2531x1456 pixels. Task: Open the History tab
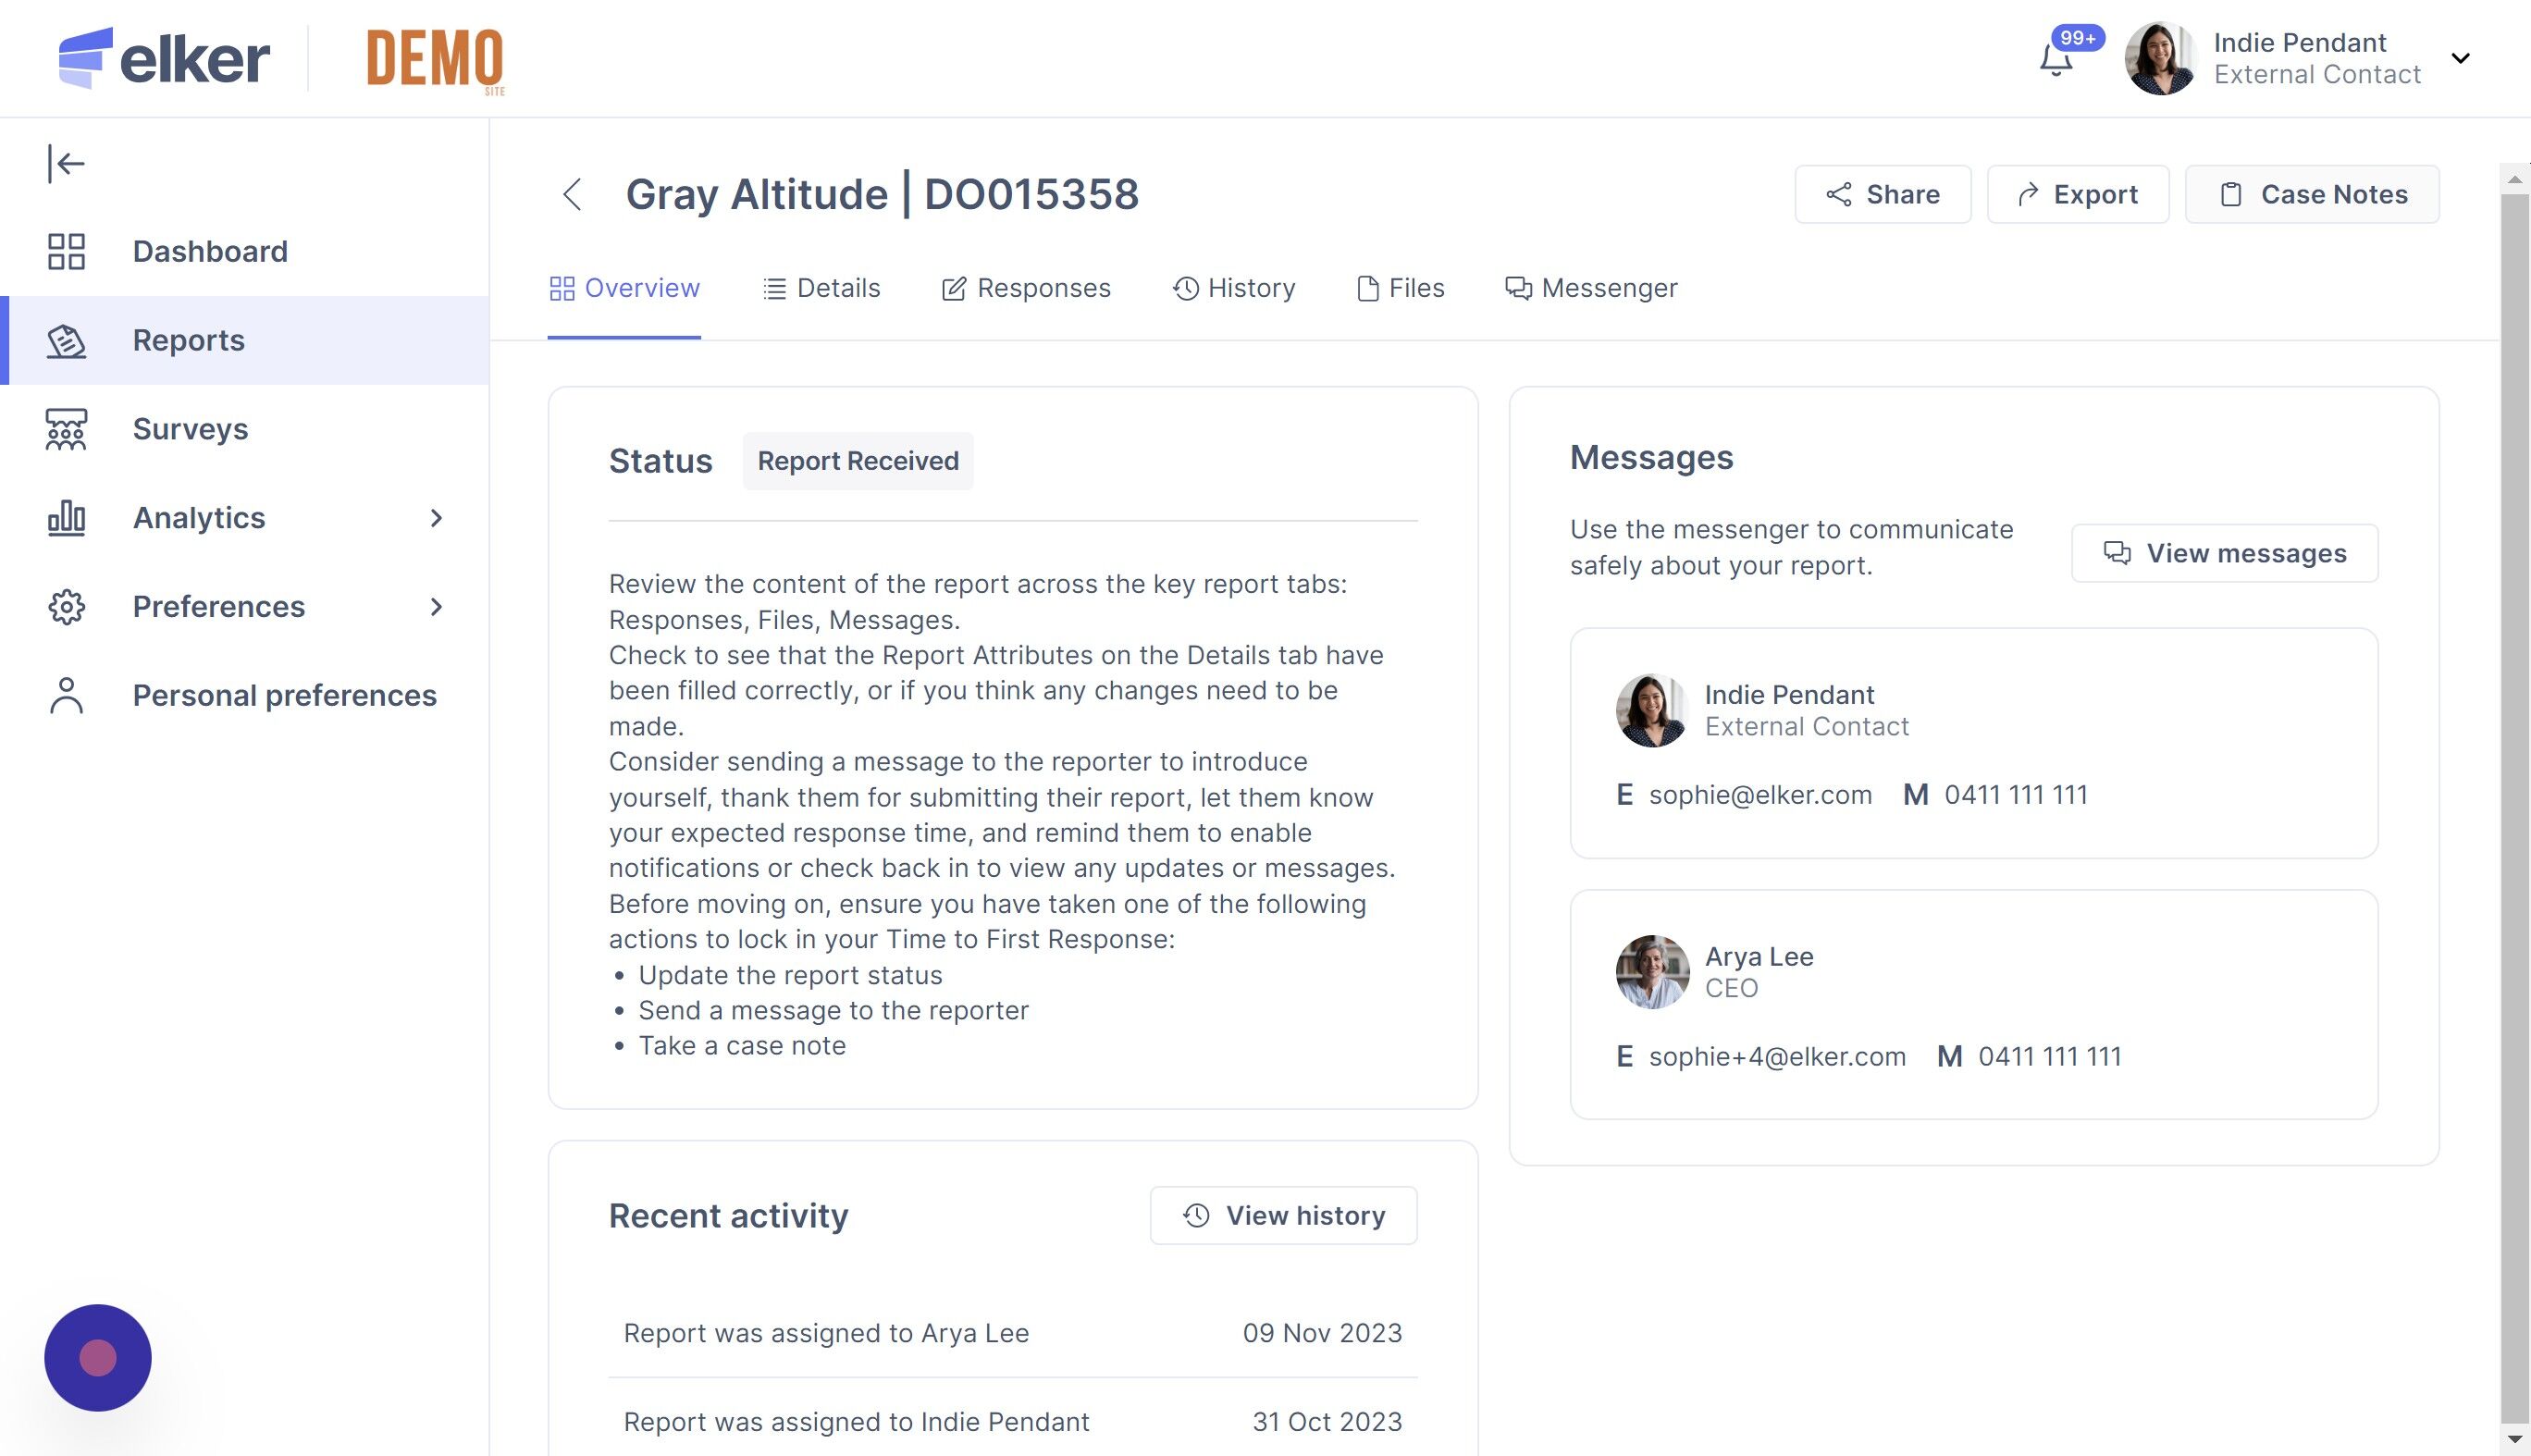(1234, 288)
